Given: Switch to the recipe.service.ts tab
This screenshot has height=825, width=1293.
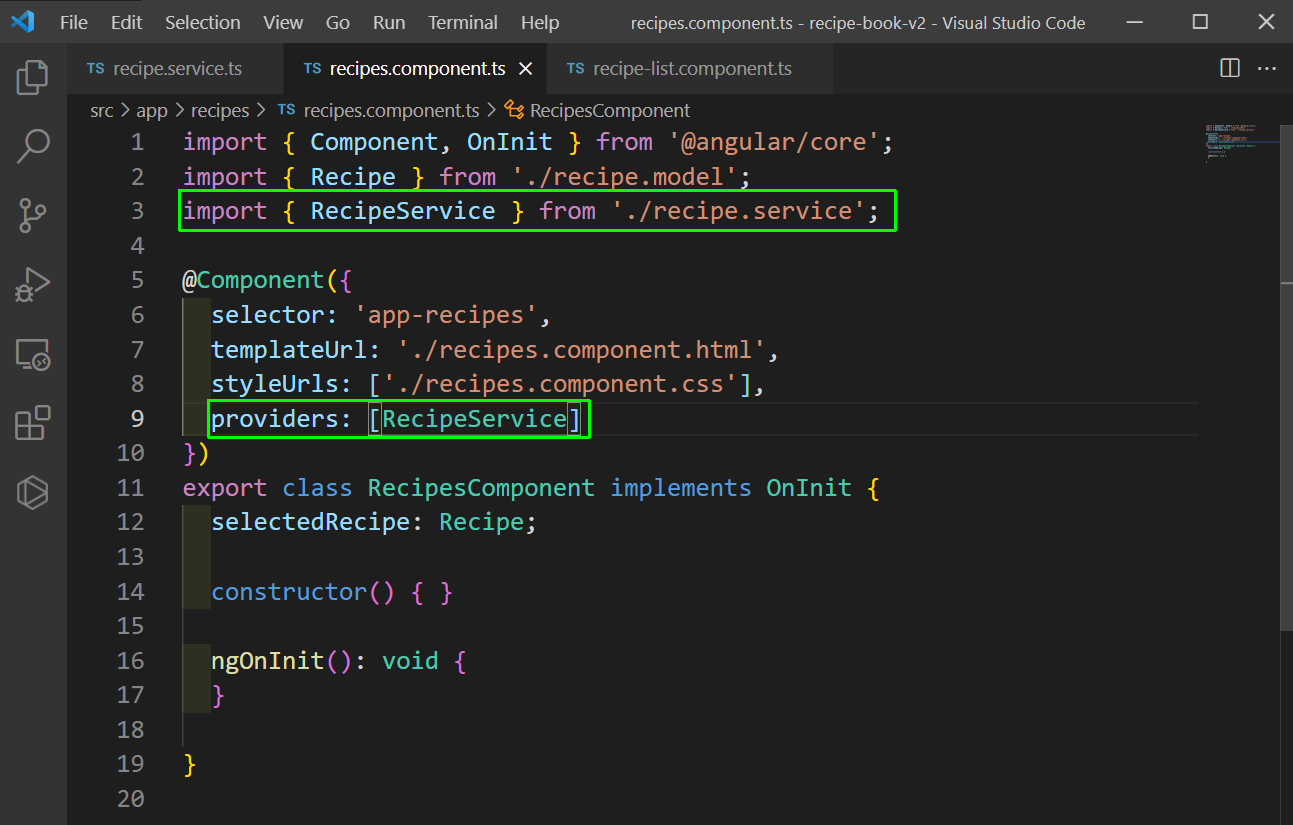Looking at the screenshot, I should tap(176, 69).
